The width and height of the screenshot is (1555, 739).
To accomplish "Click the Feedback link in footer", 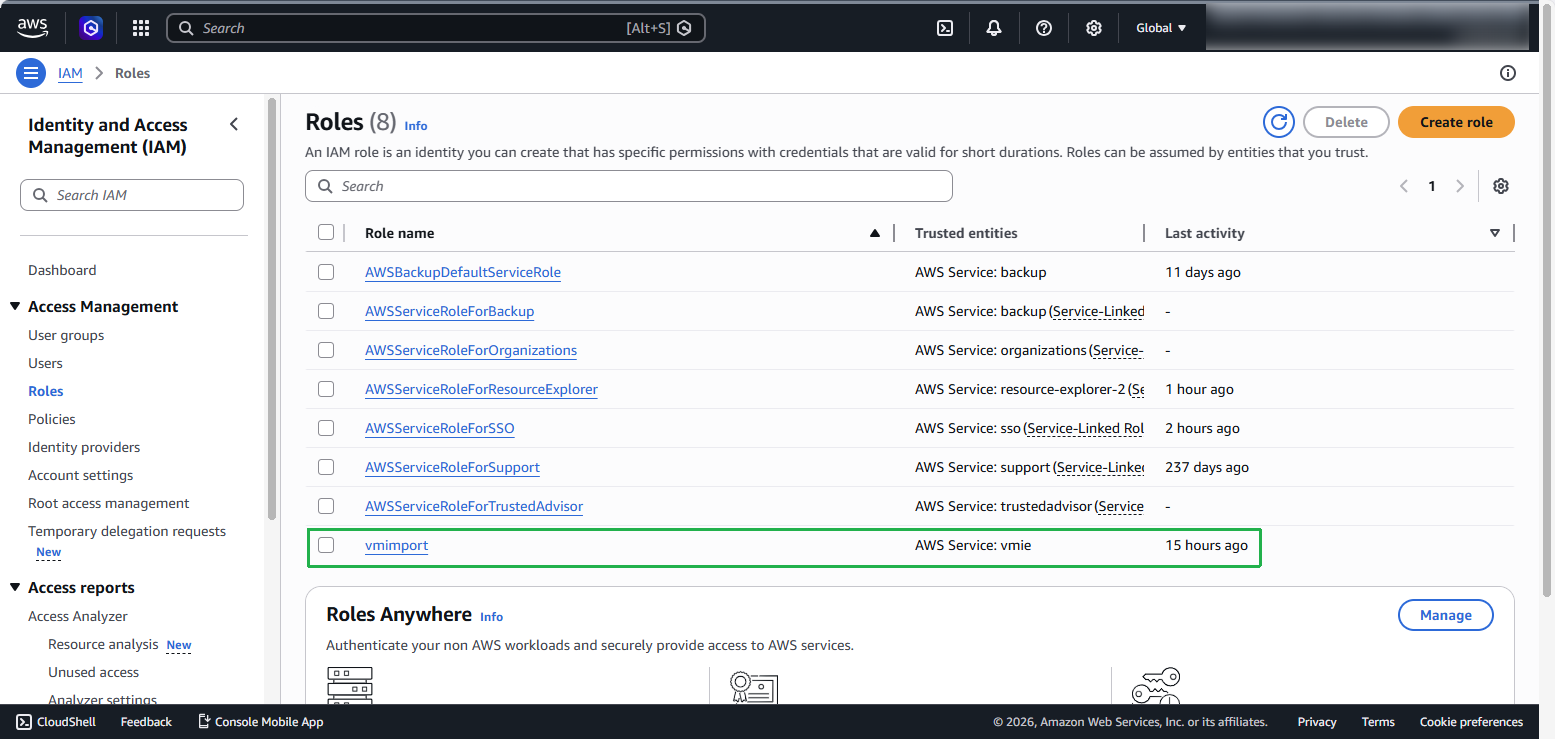I will pos(146,721).
